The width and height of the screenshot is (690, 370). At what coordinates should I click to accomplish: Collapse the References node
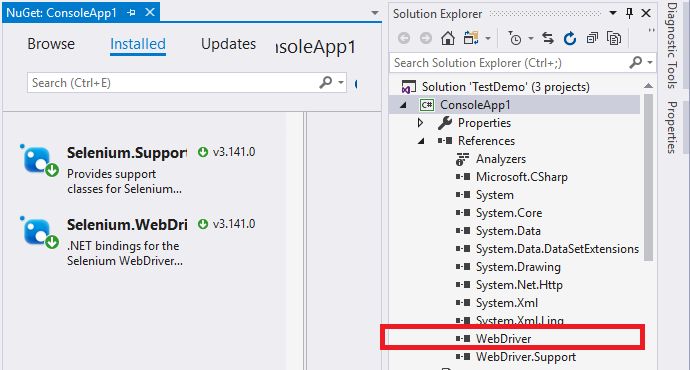[x=421, y=141]
